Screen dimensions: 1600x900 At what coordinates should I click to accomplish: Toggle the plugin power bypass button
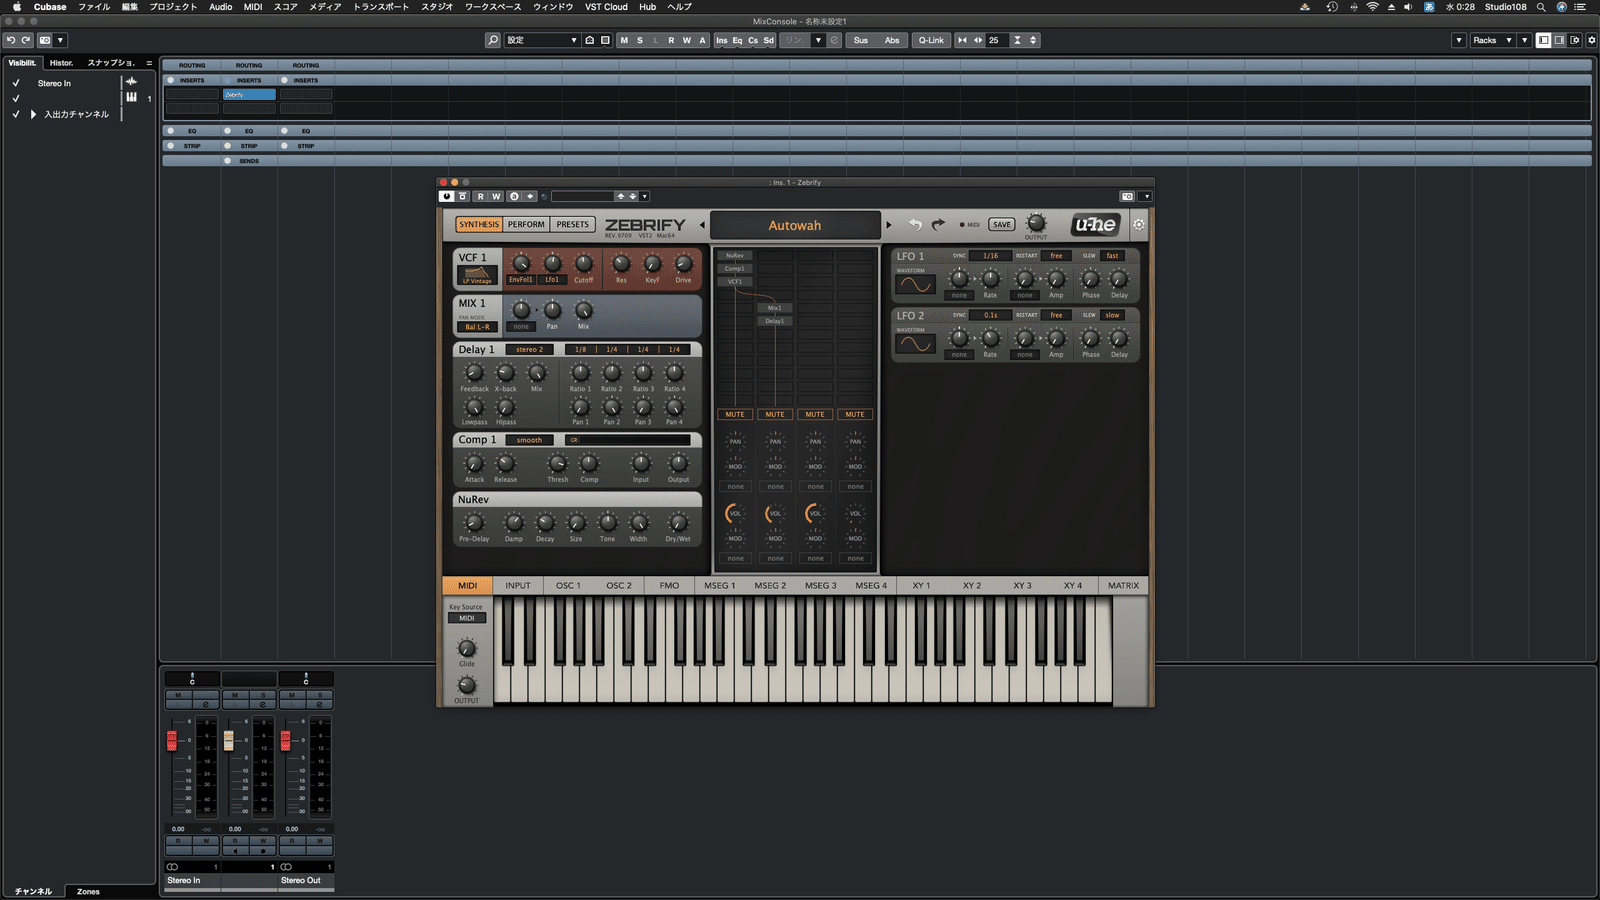(x=446, y=196)
